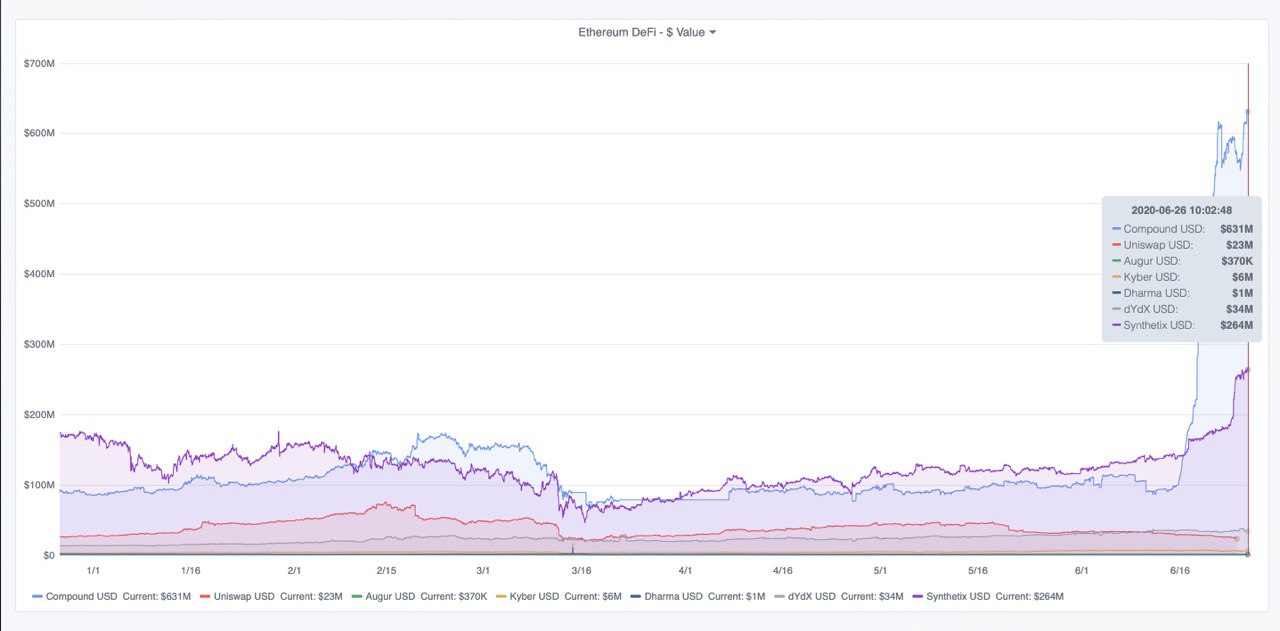
Task: Click the $400M y-axis label
Action: point(39,274)
